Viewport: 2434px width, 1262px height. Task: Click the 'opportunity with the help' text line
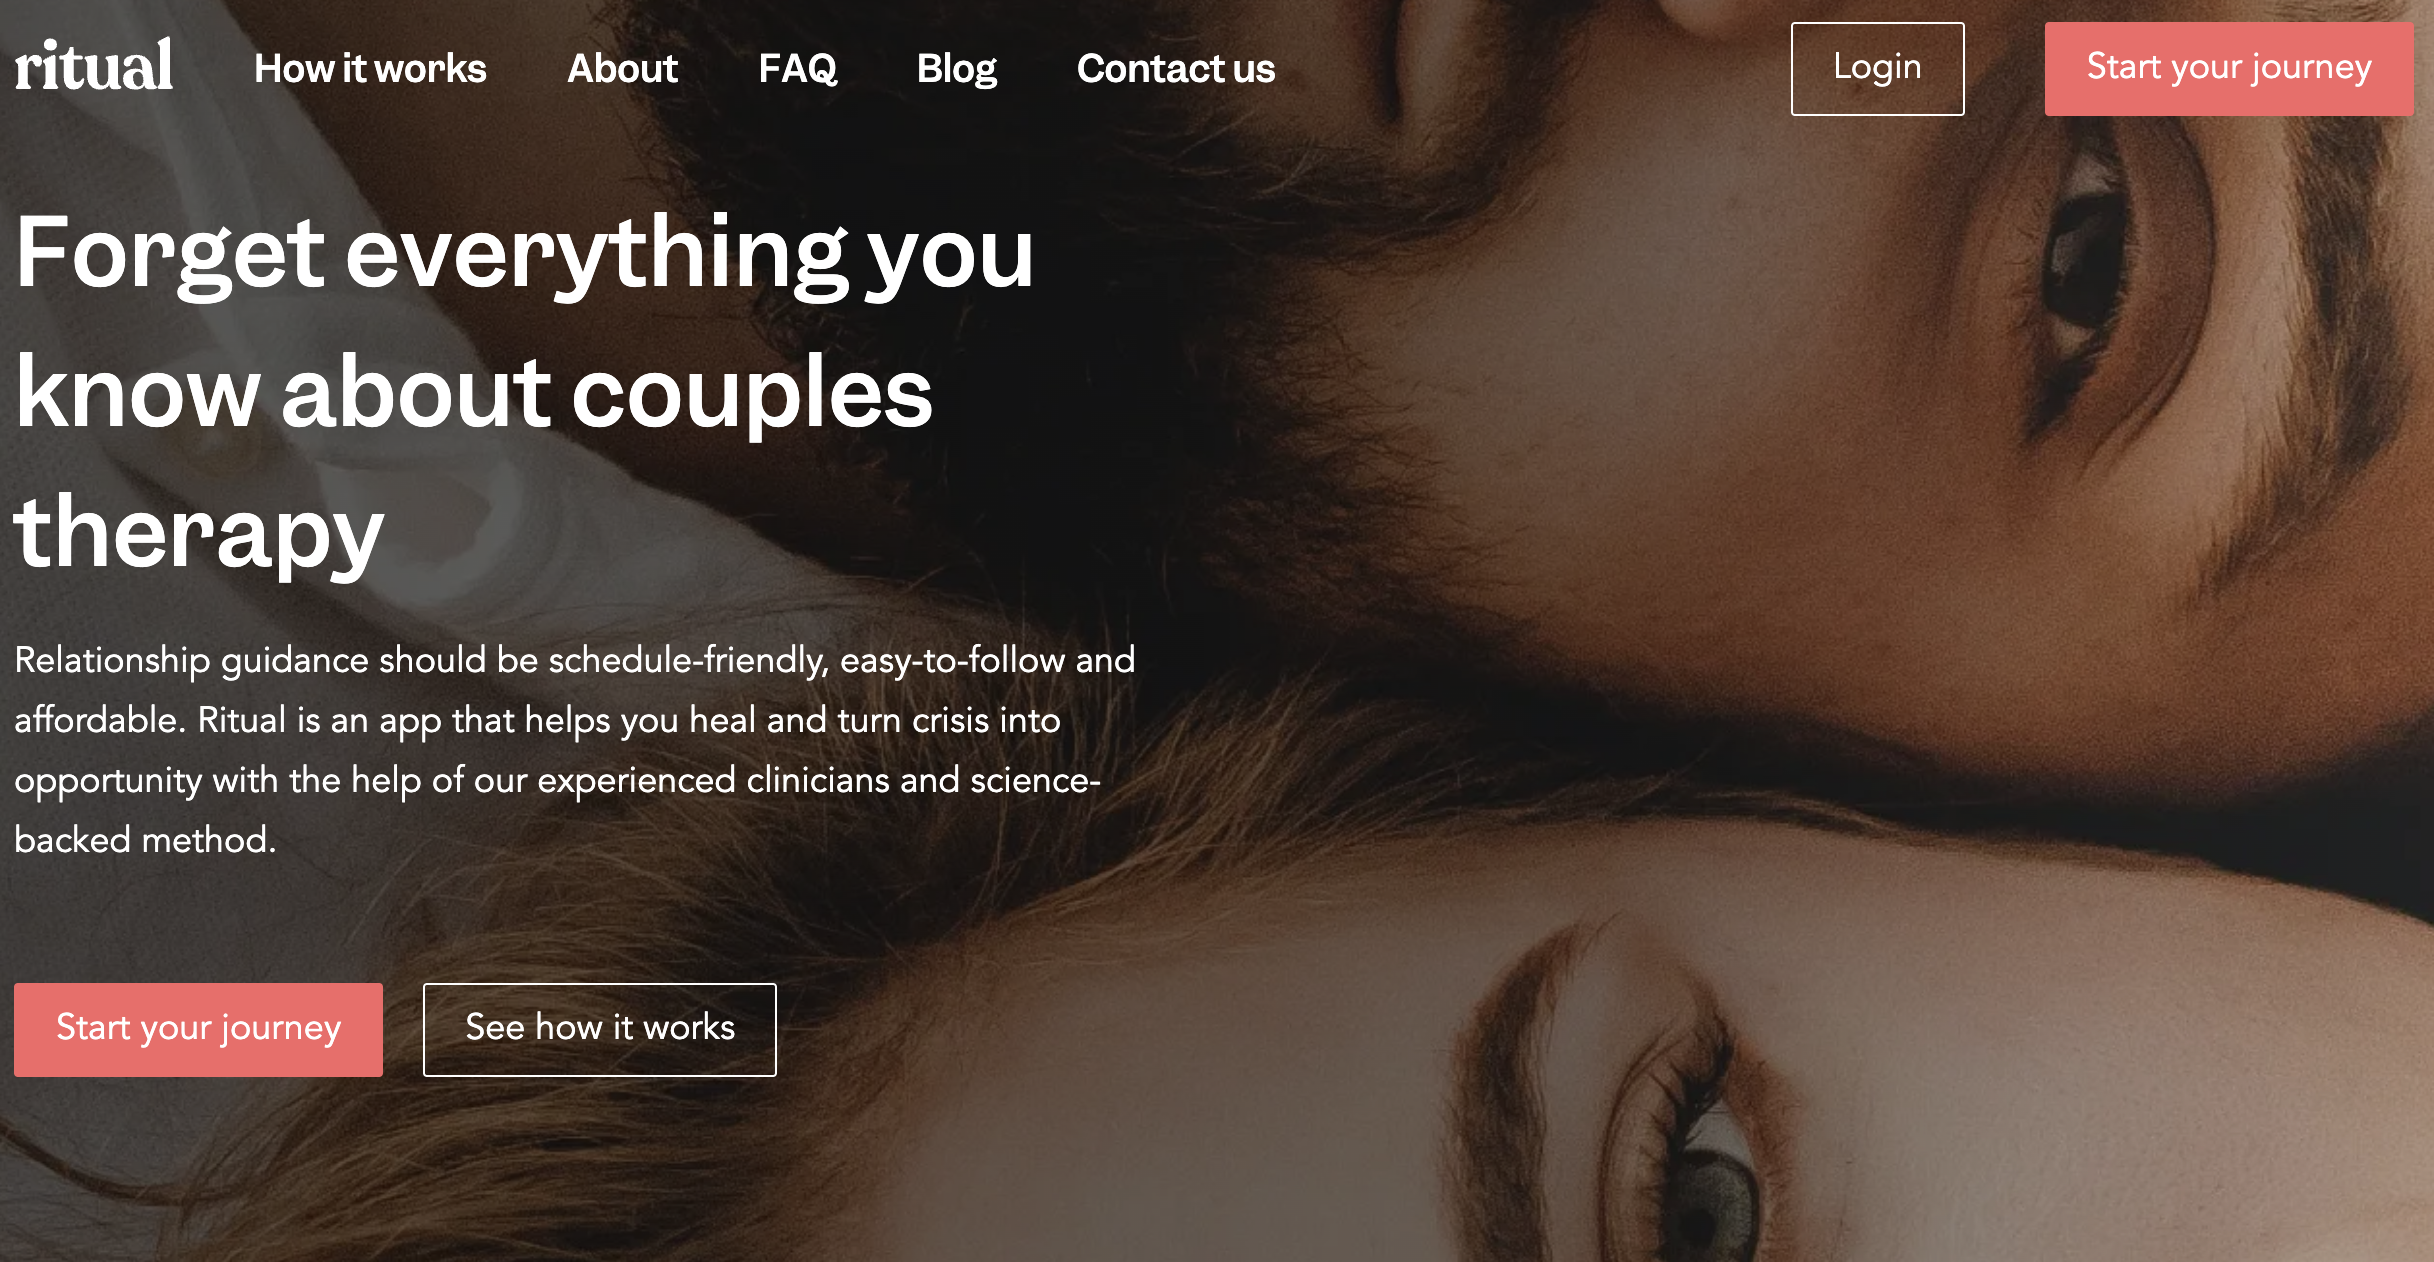pos(557,781)
